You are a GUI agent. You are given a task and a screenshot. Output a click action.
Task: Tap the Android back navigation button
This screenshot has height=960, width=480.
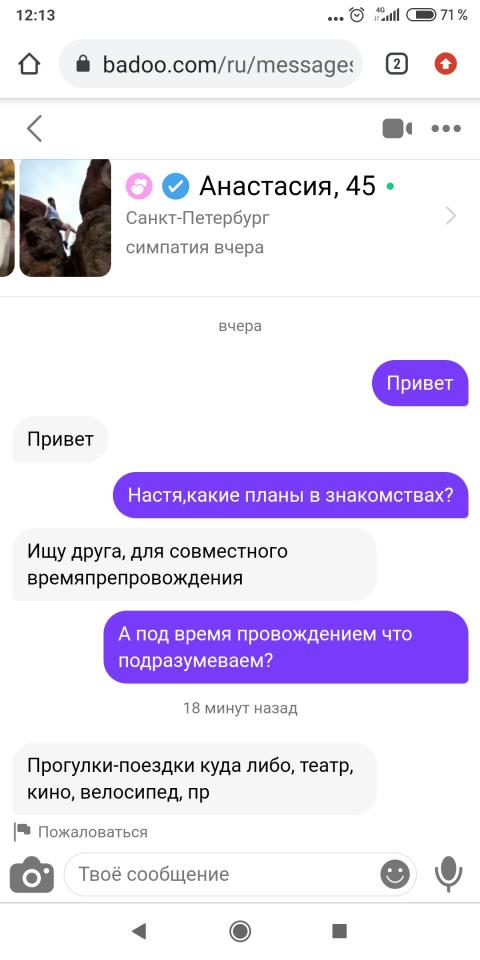click(x=139, y=931)
